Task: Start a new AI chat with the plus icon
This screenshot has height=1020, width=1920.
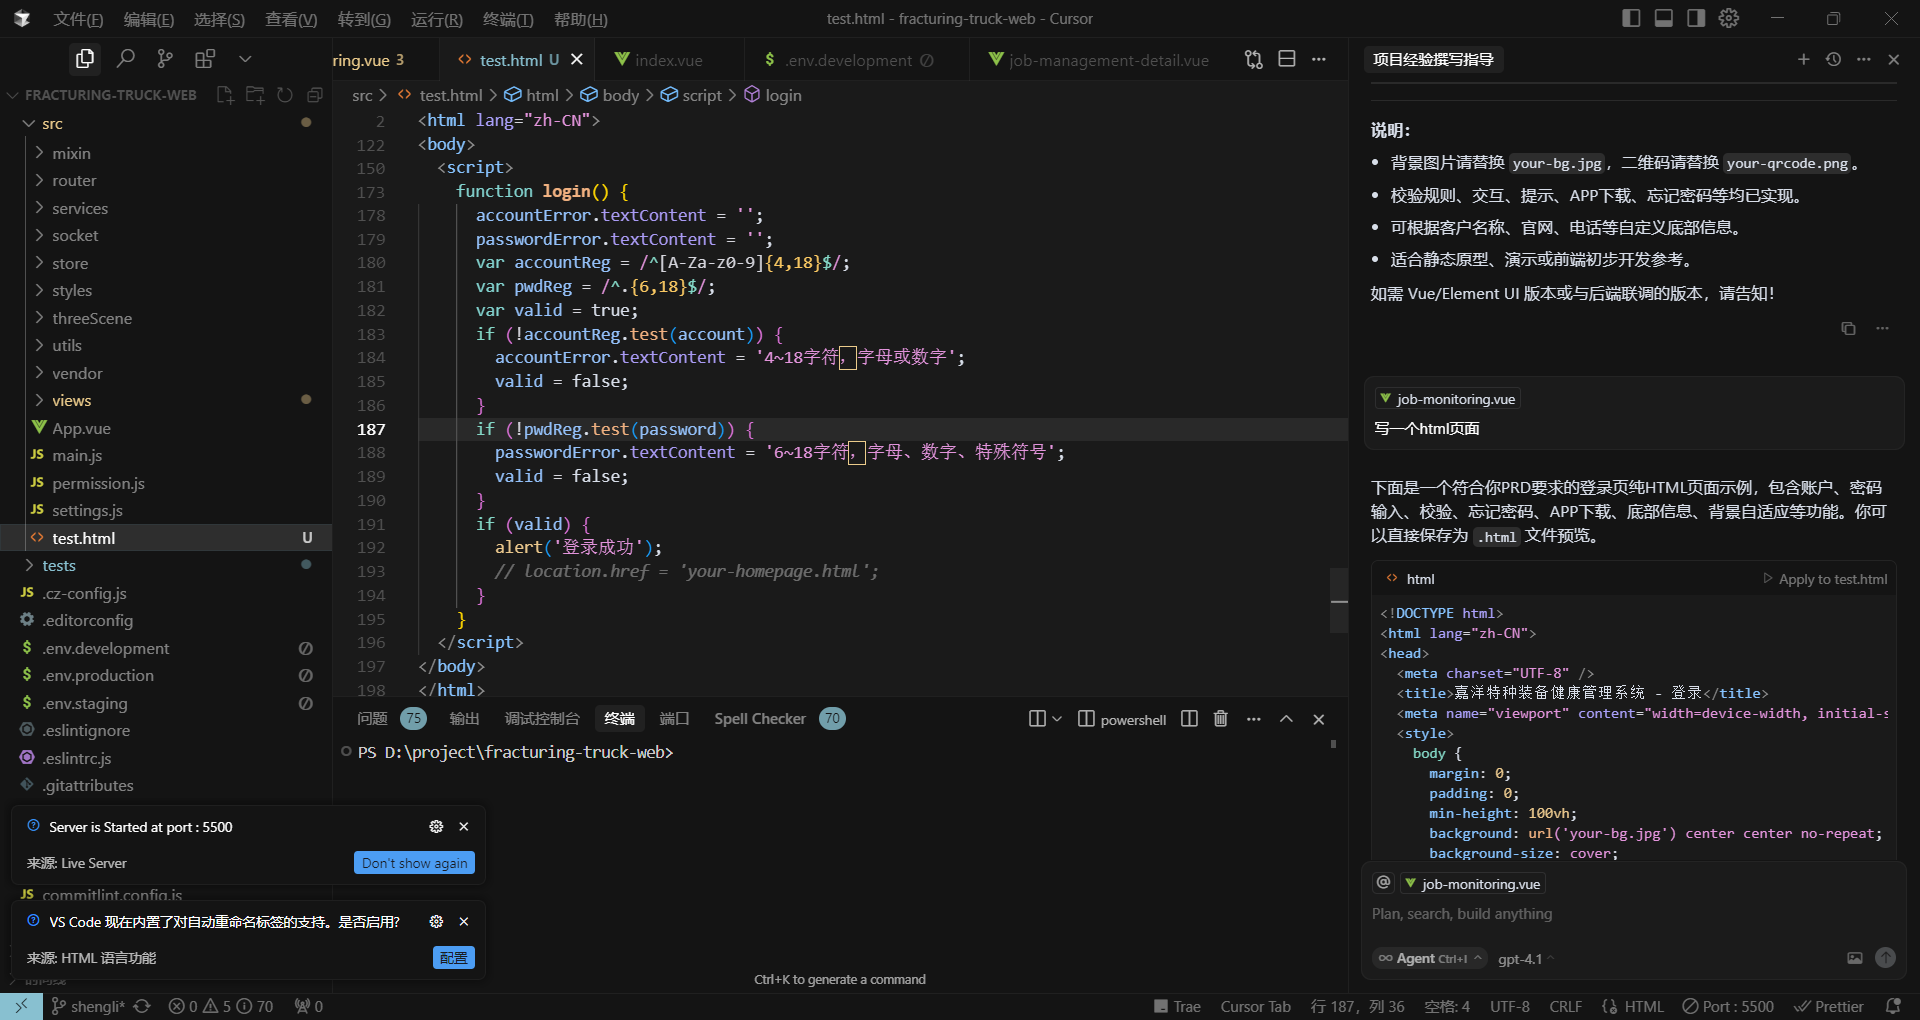Action: pos(1804,59)
